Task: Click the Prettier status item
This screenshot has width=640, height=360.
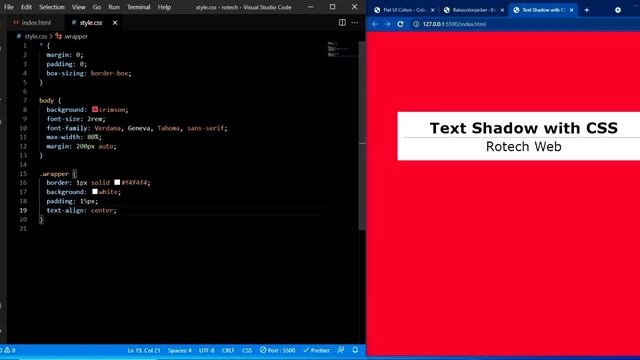Action: [x=316, y=350]
